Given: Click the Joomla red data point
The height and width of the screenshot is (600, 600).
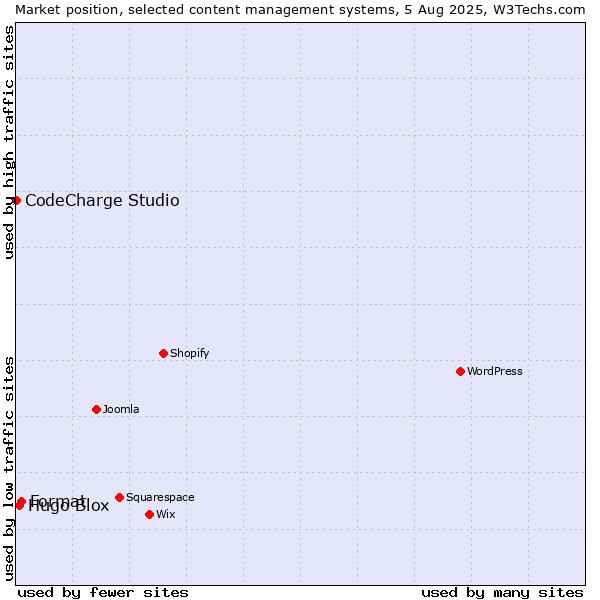Looking at the screenshot, I should pyautogui.click(x=96, y=409).
